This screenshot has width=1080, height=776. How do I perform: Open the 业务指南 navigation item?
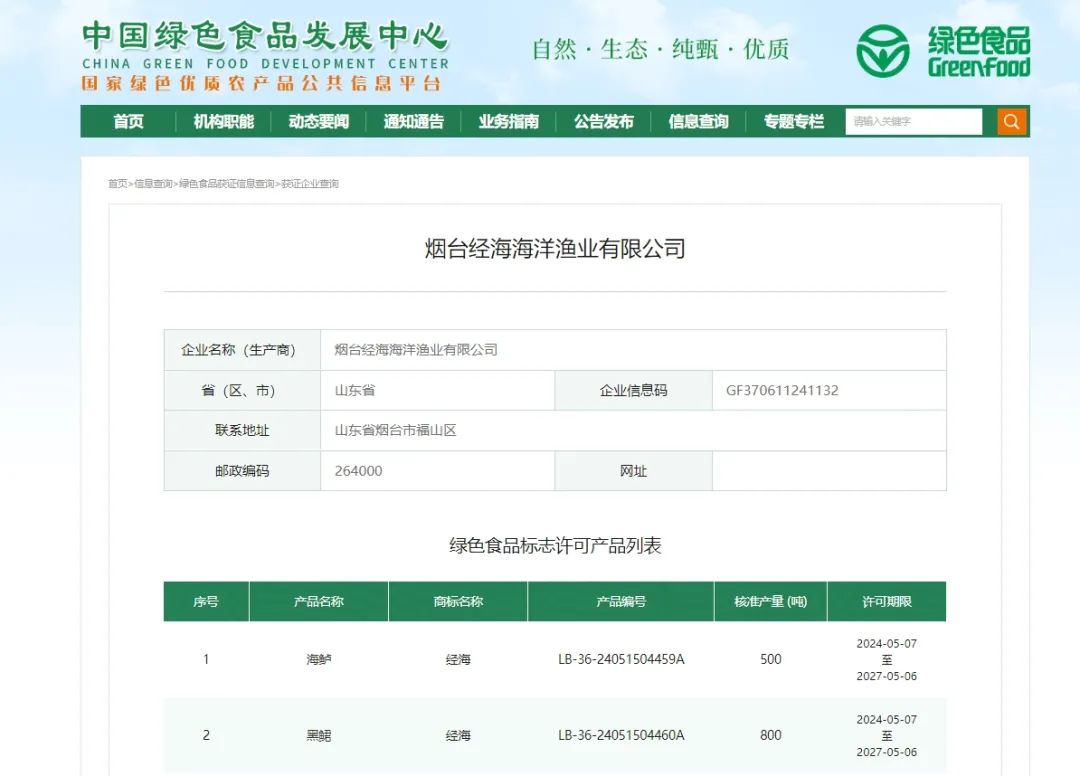tap(508, 122)
